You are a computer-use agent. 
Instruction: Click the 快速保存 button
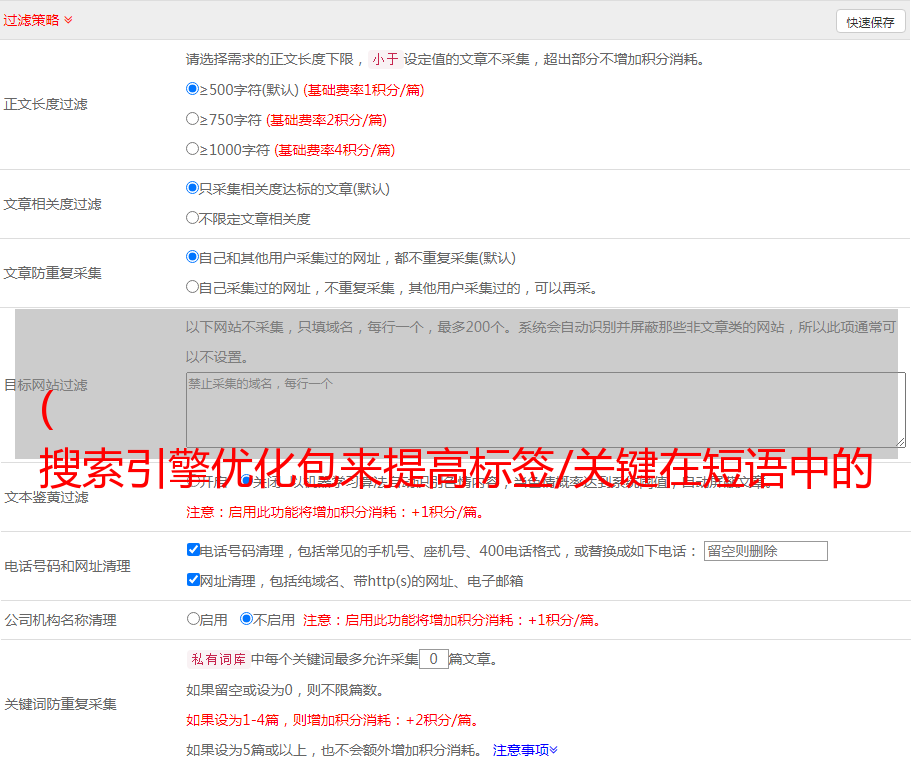(x=870, y=22)
